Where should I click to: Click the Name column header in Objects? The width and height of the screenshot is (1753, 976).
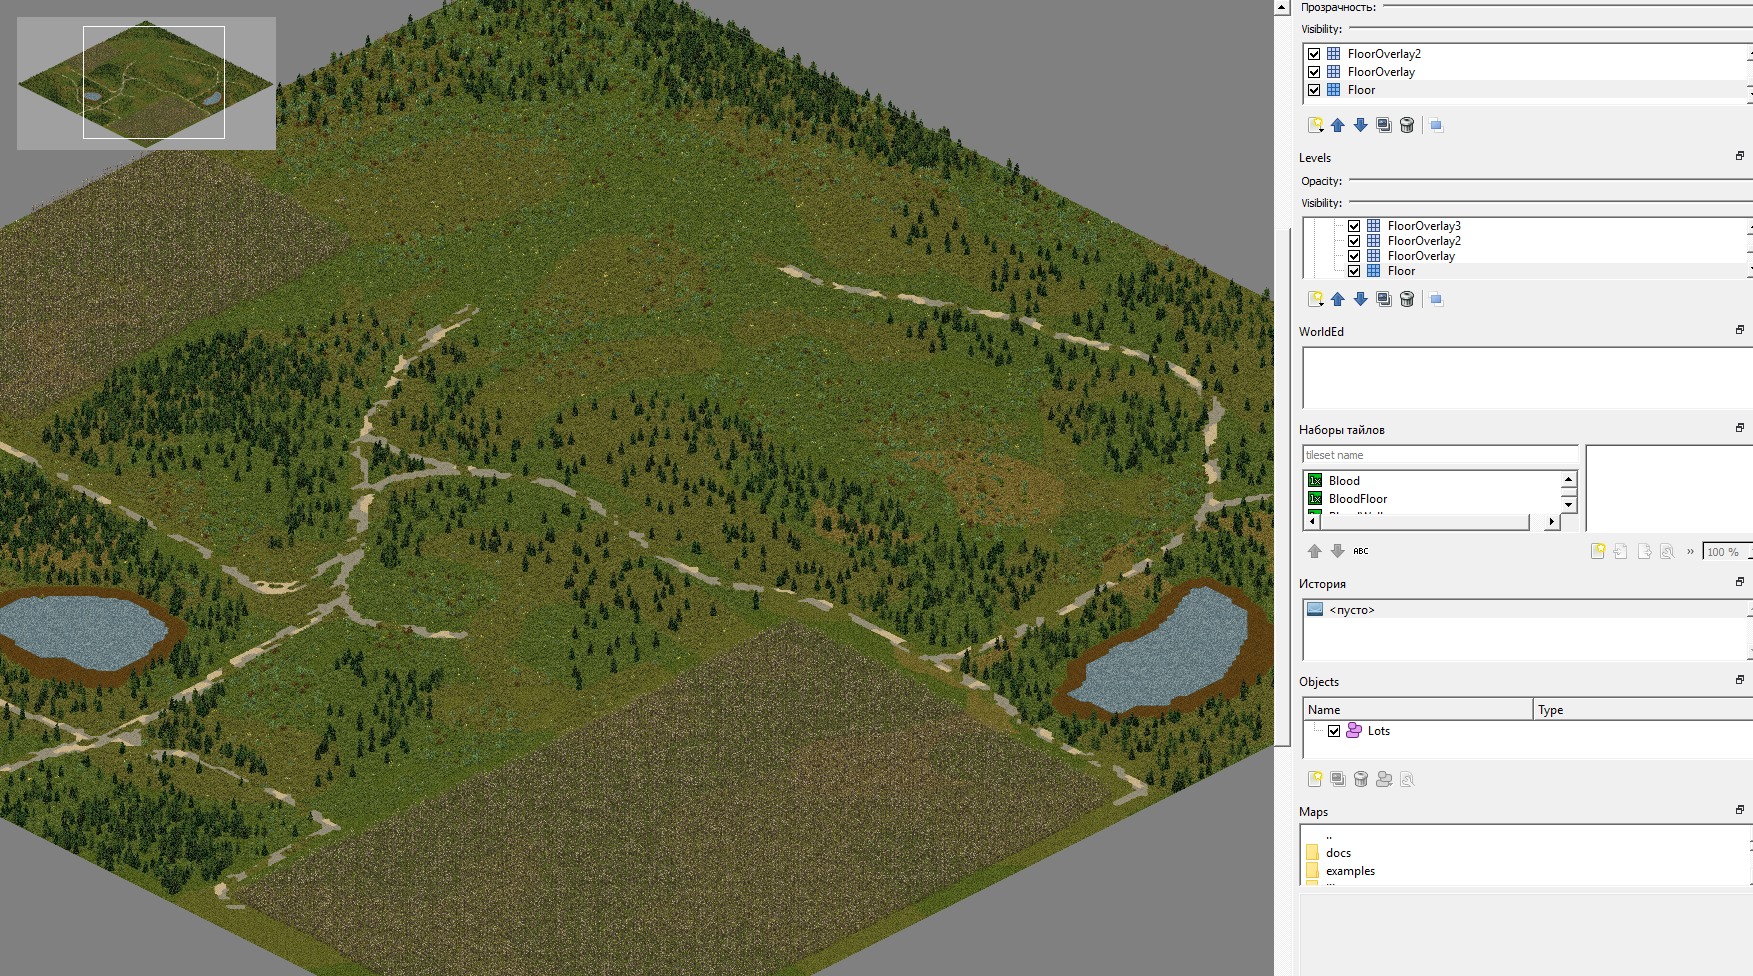click(x=1418, y=709)
